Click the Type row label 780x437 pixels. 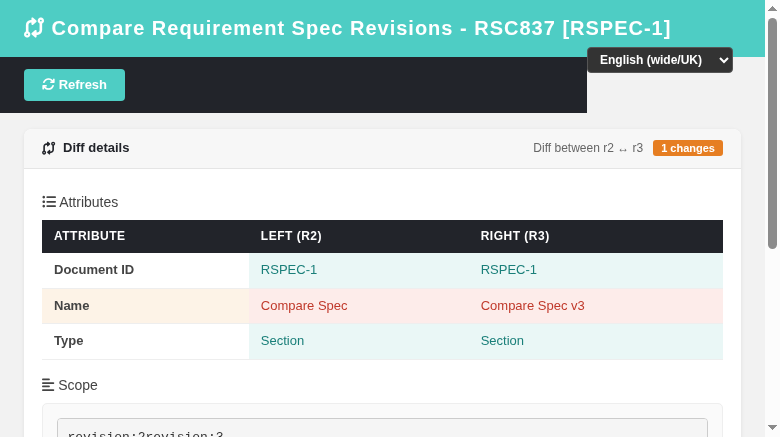pos(69,341)
